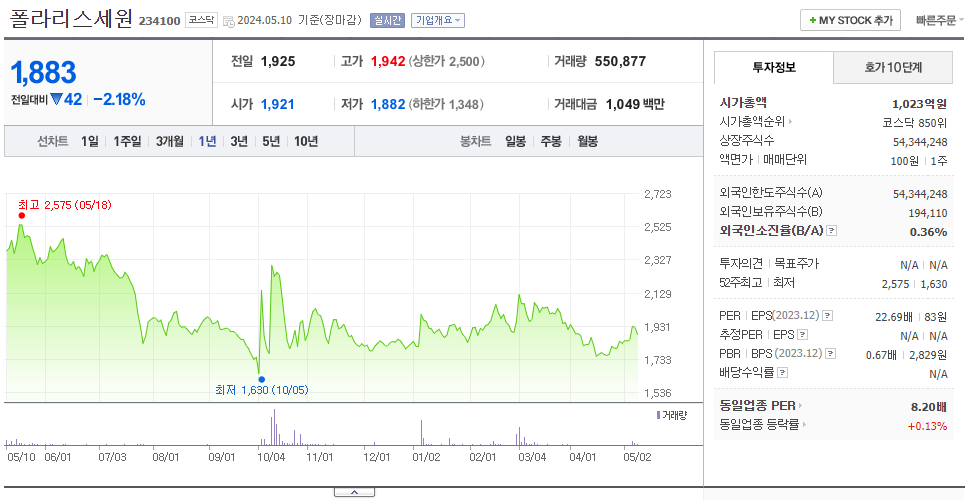Click the 실시간 real-time badge
Image resolution: width=968 pixels, height=500 pixels.
pyautogui.click(x=386, y=20)
